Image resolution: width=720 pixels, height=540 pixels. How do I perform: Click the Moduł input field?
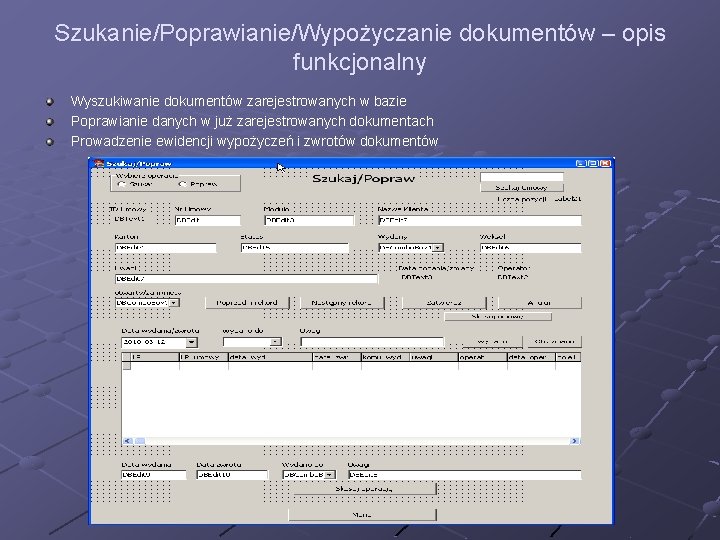pos(309,220)
